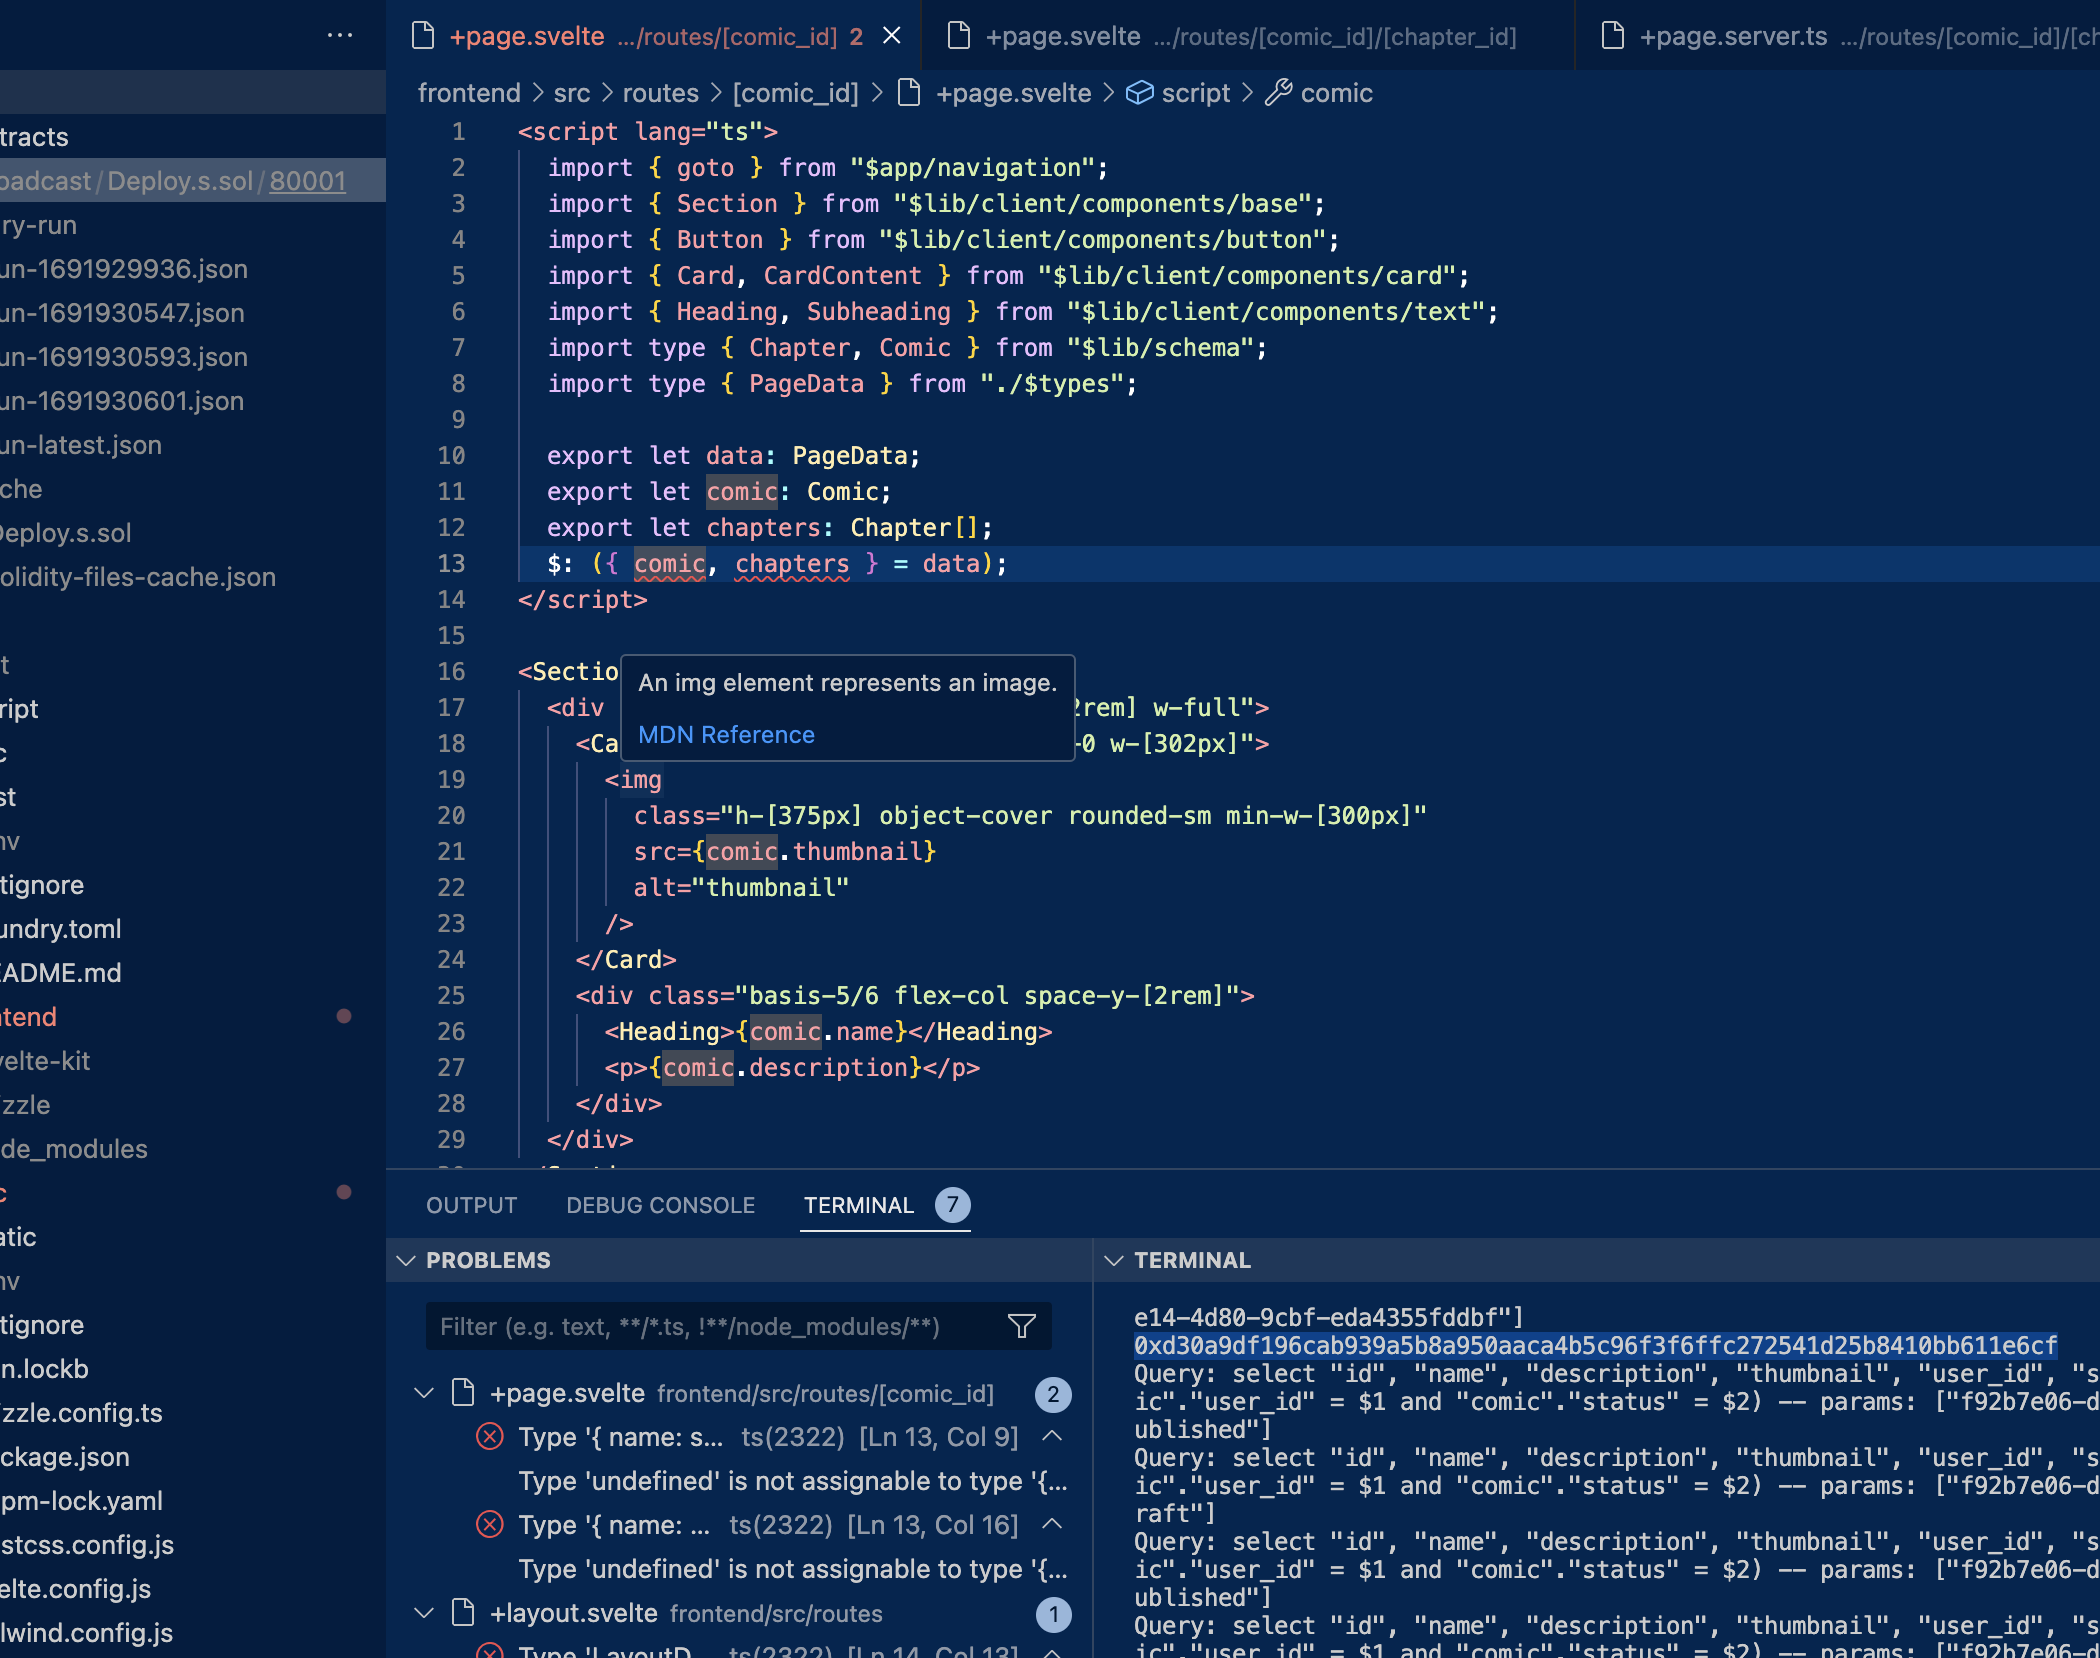
Task: Collapse details of the Ln 13, Col 16 error
Action: click(1052, 1525)
